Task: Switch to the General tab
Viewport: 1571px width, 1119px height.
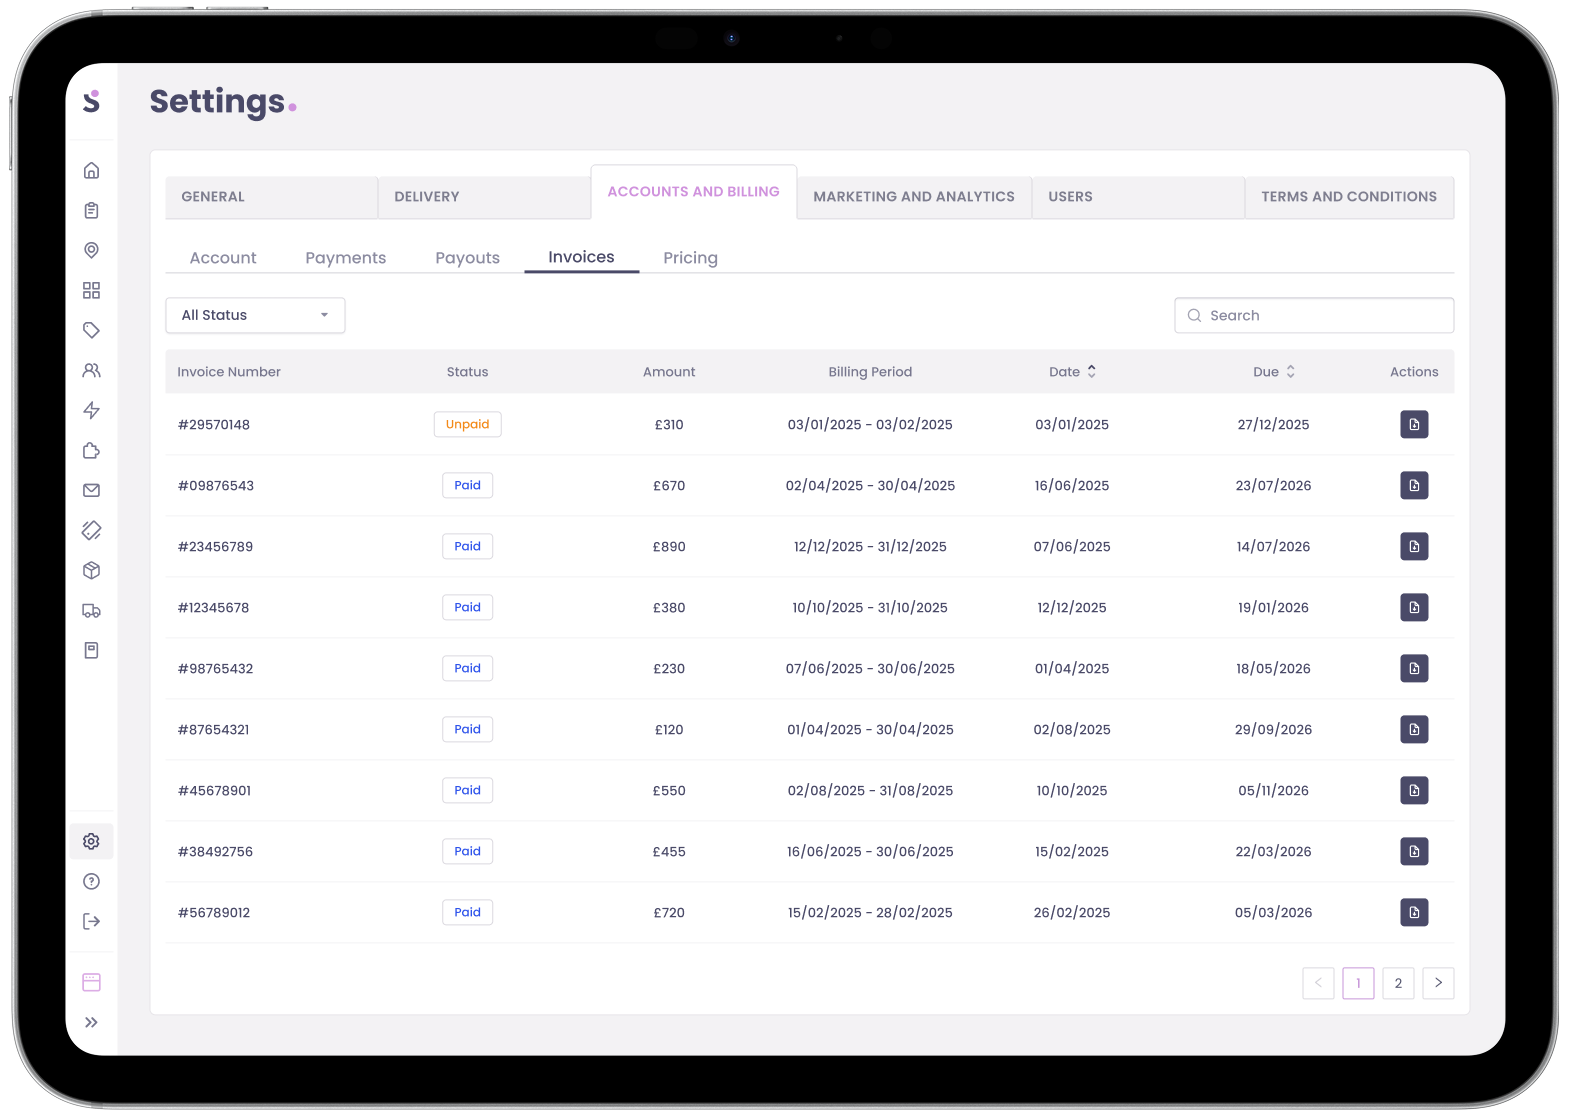Action: (x=271, y=197)
